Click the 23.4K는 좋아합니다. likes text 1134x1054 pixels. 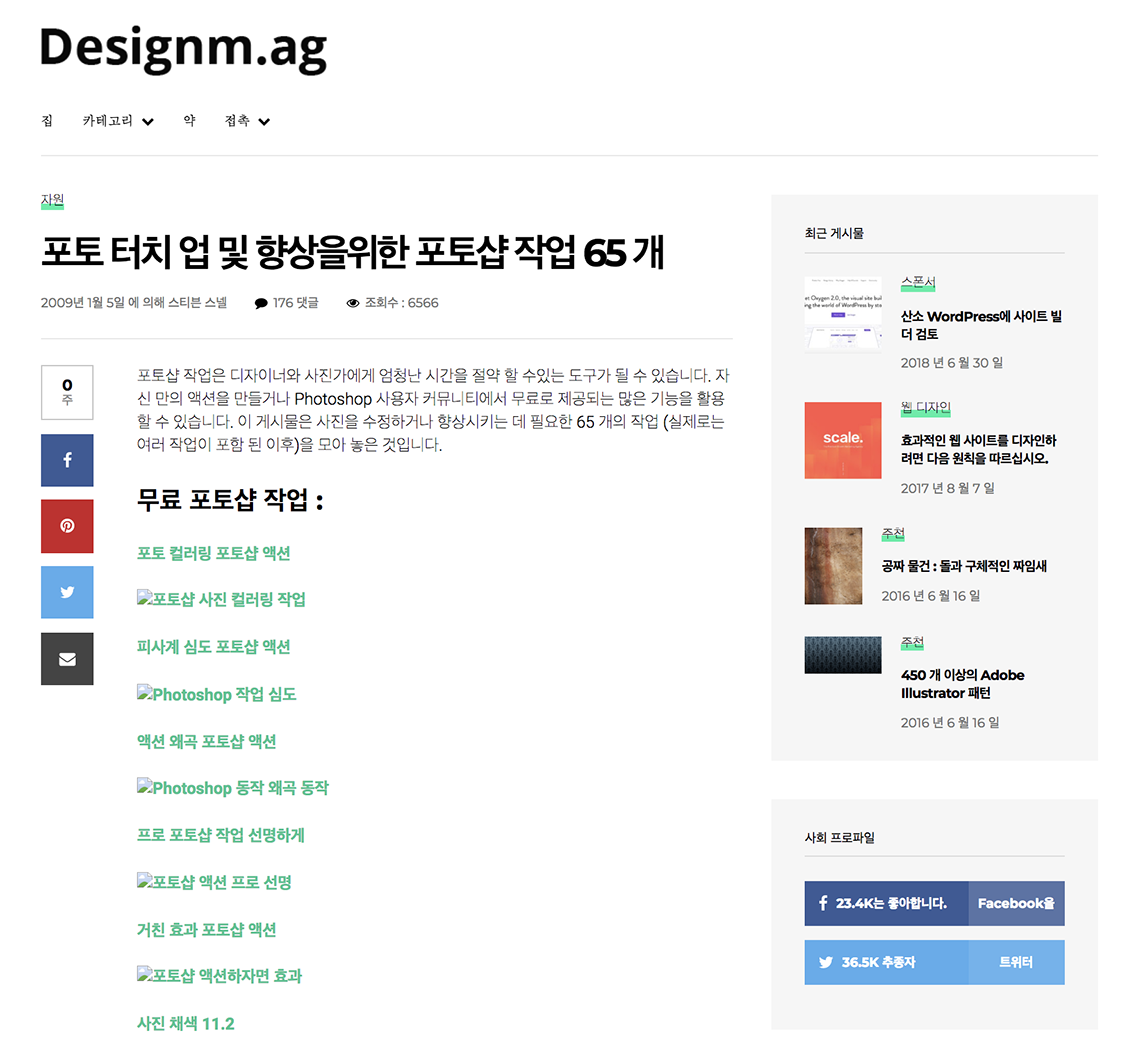click(x=892, y=904)
